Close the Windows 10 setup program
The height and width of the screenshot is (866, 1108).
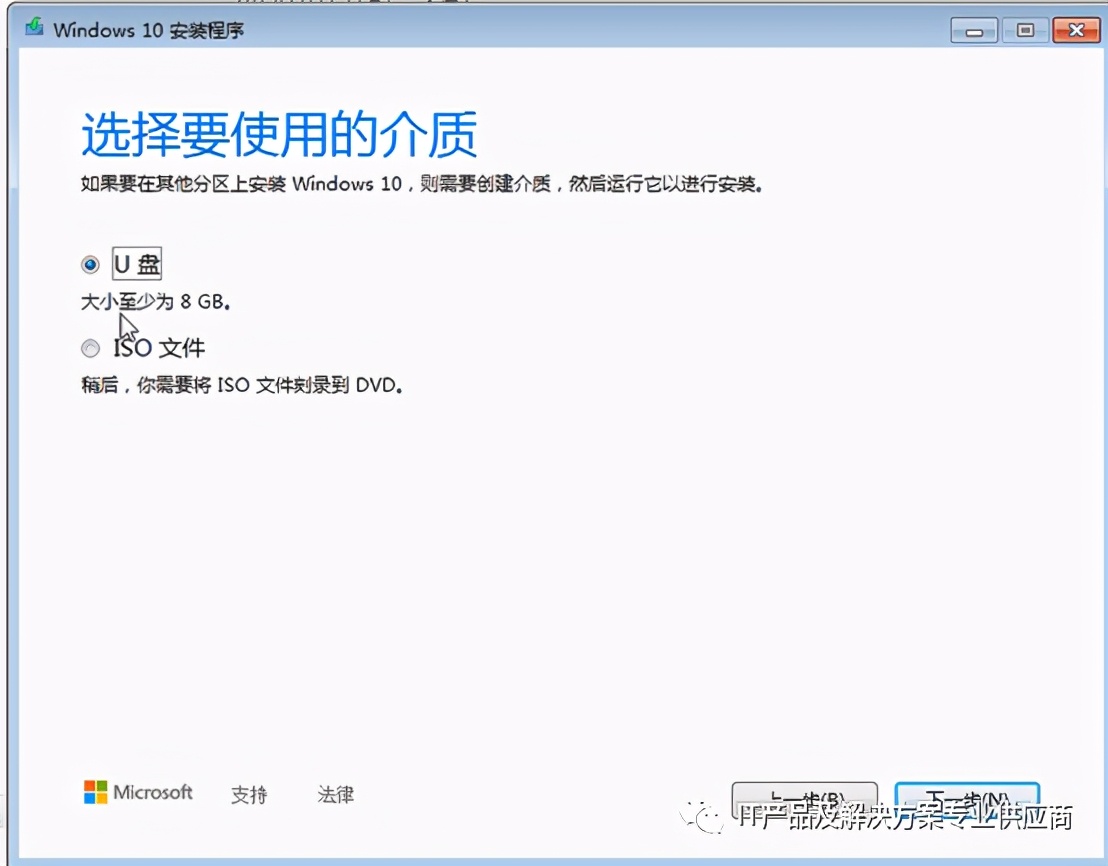click(1077, 30)
